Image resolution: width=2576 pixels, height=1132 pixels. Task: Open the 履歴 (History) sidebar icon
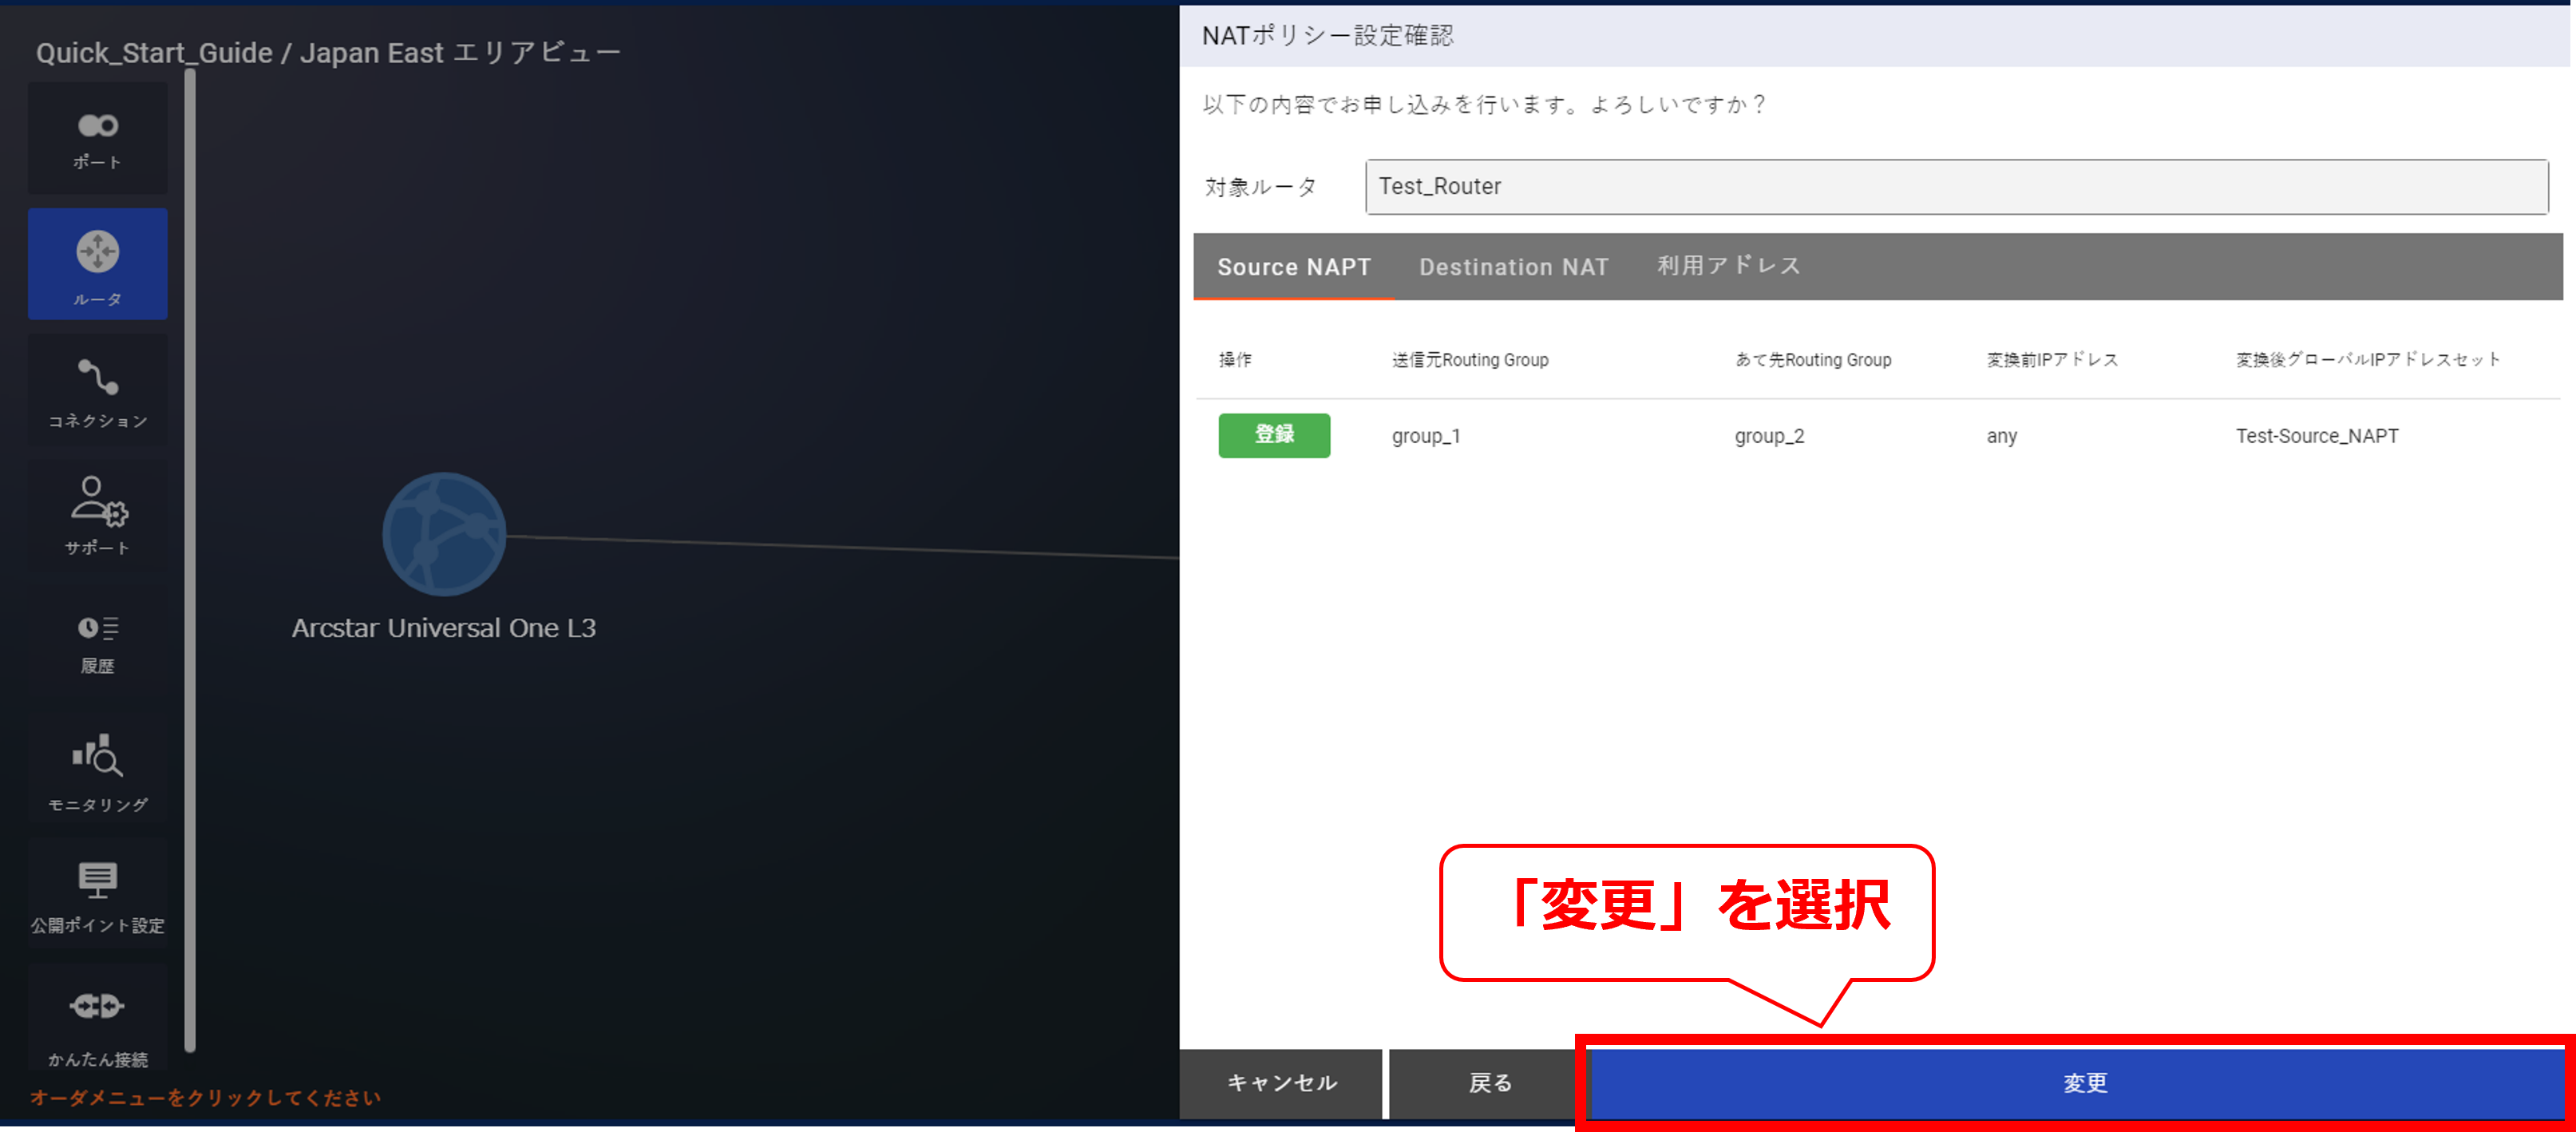97,643
